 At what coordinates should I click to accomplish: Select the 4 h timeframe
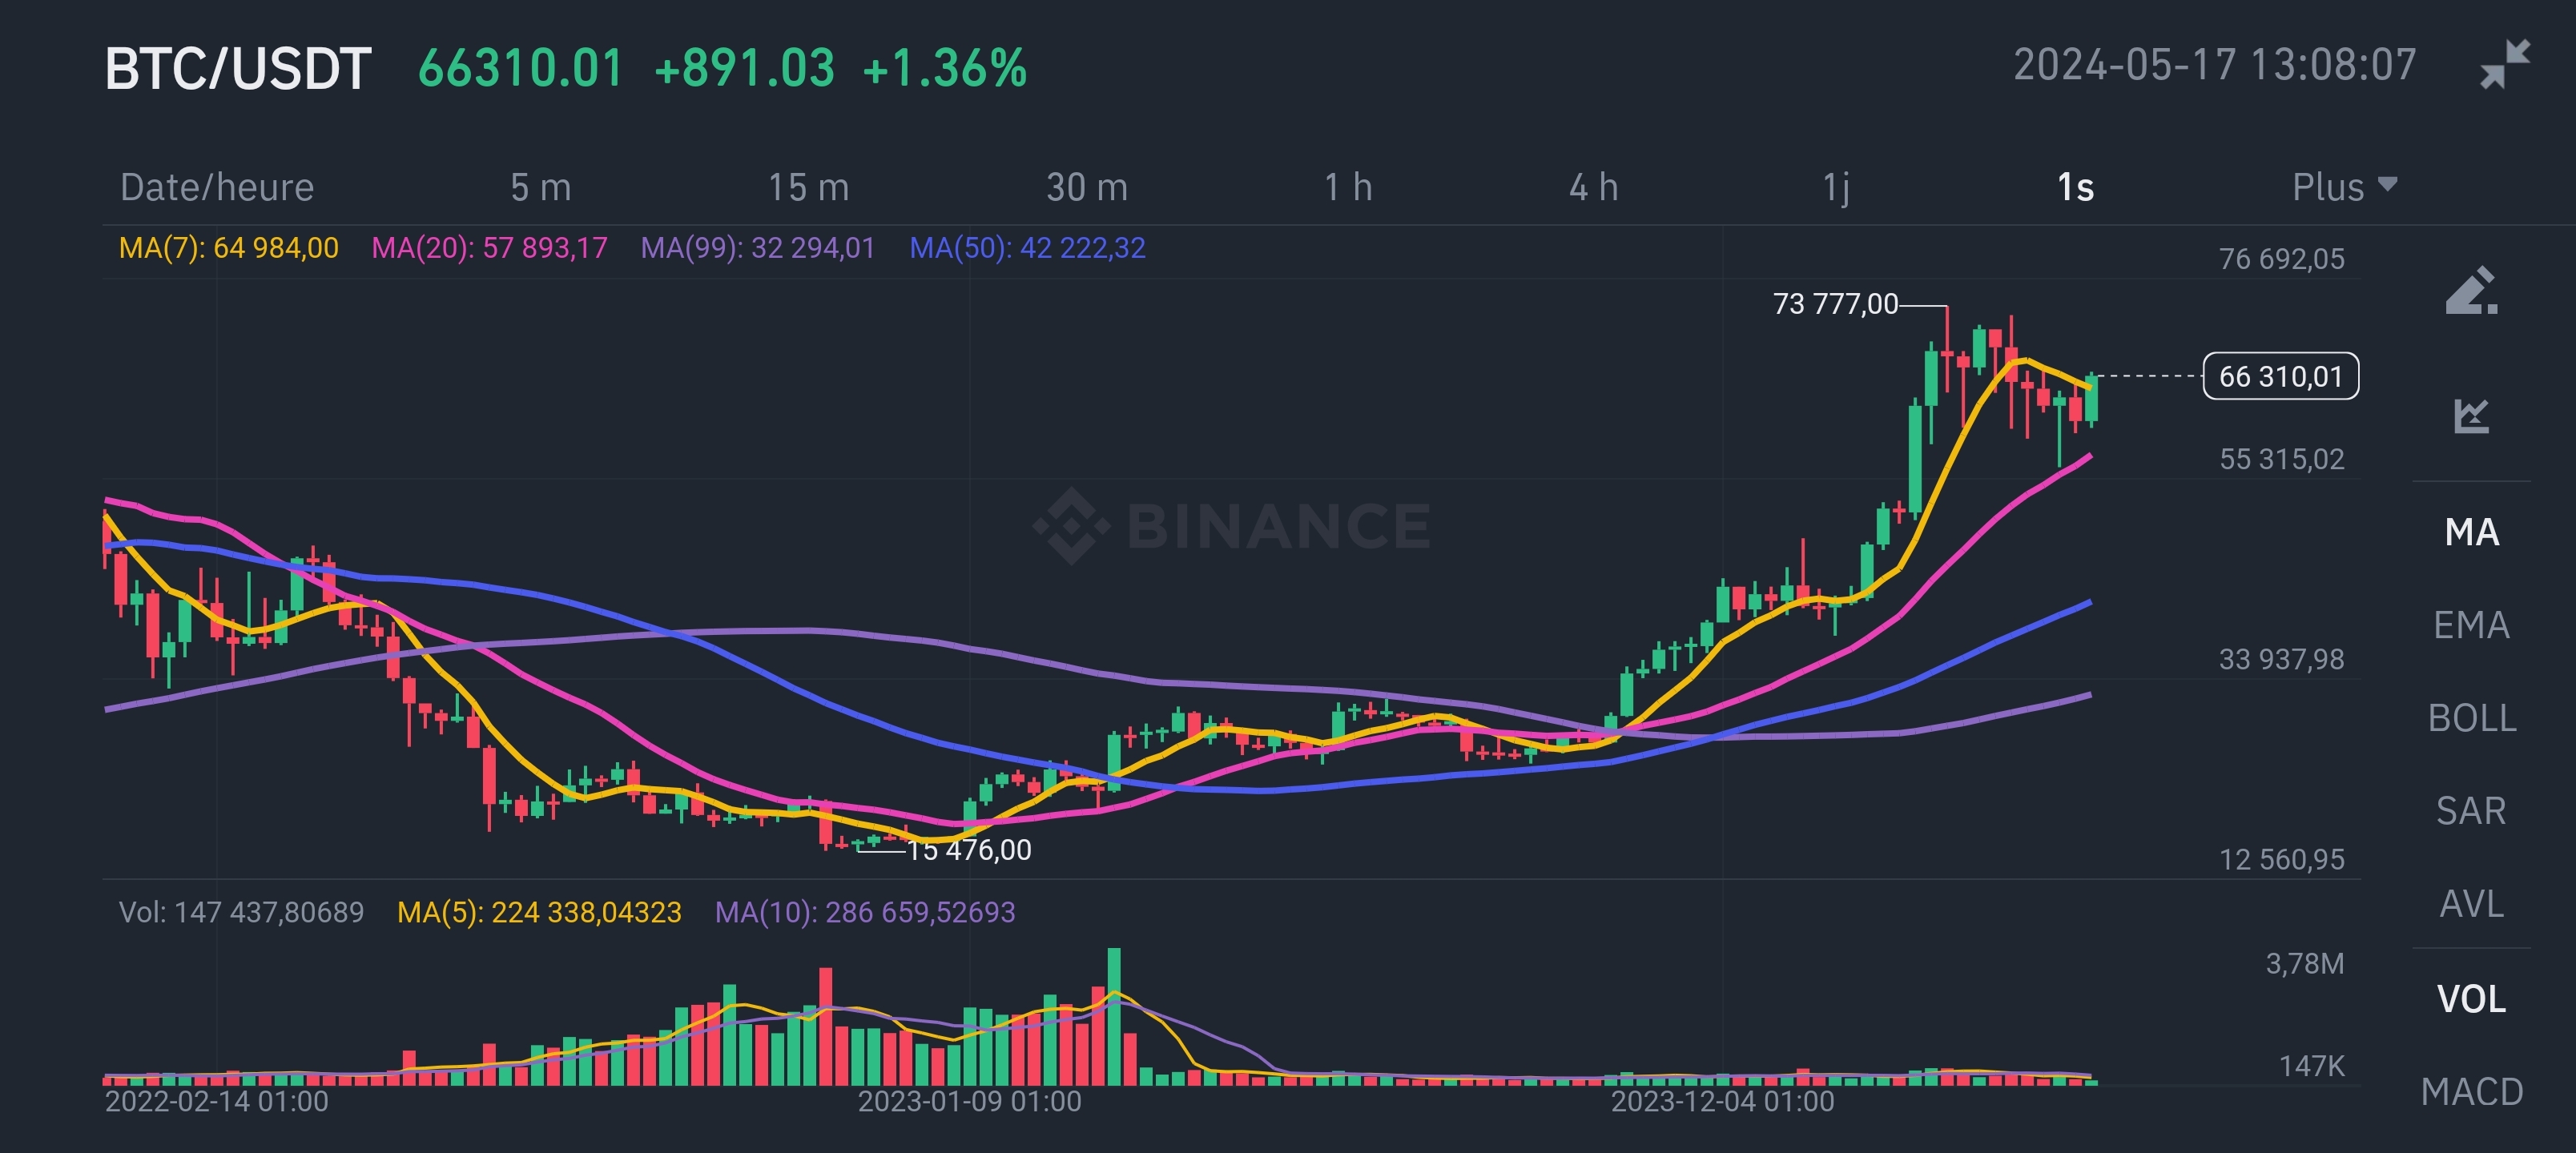point(1593,187)
